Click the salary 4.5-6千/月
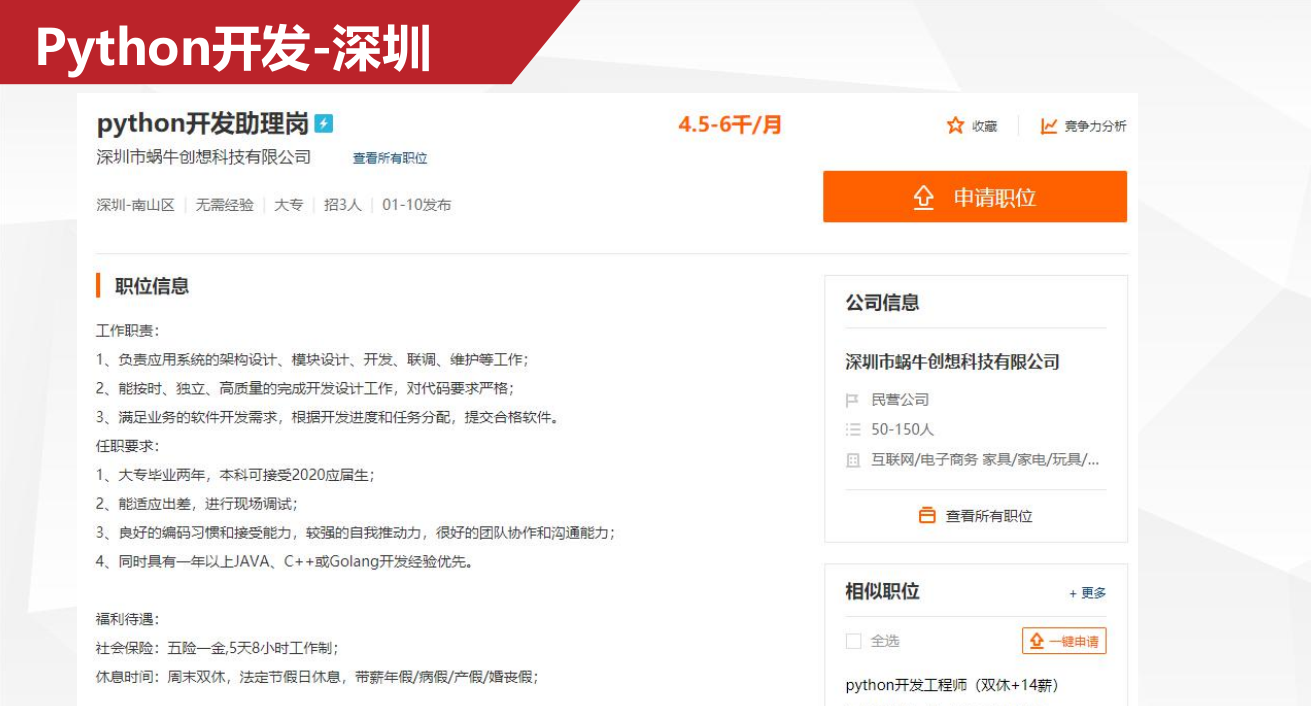 click(730, 125)
